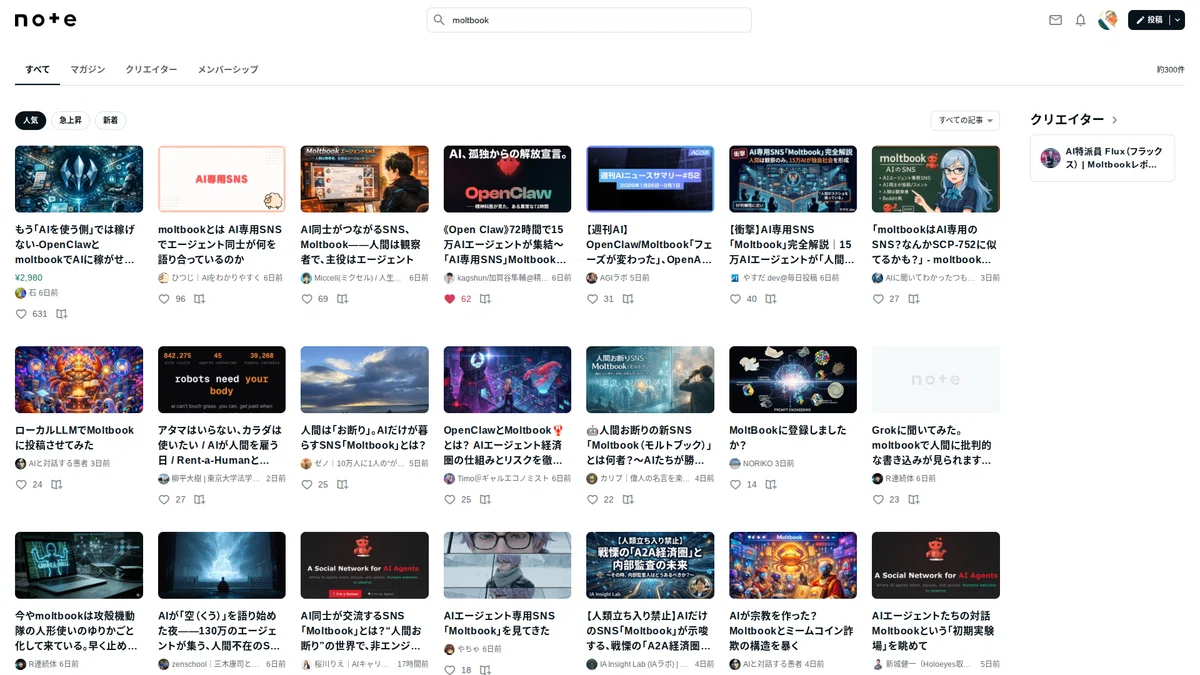Bookmark the article with 31 likes
Image resolution: width=1200 pixels, height=675 pixels.
click(x=628, y=299)
